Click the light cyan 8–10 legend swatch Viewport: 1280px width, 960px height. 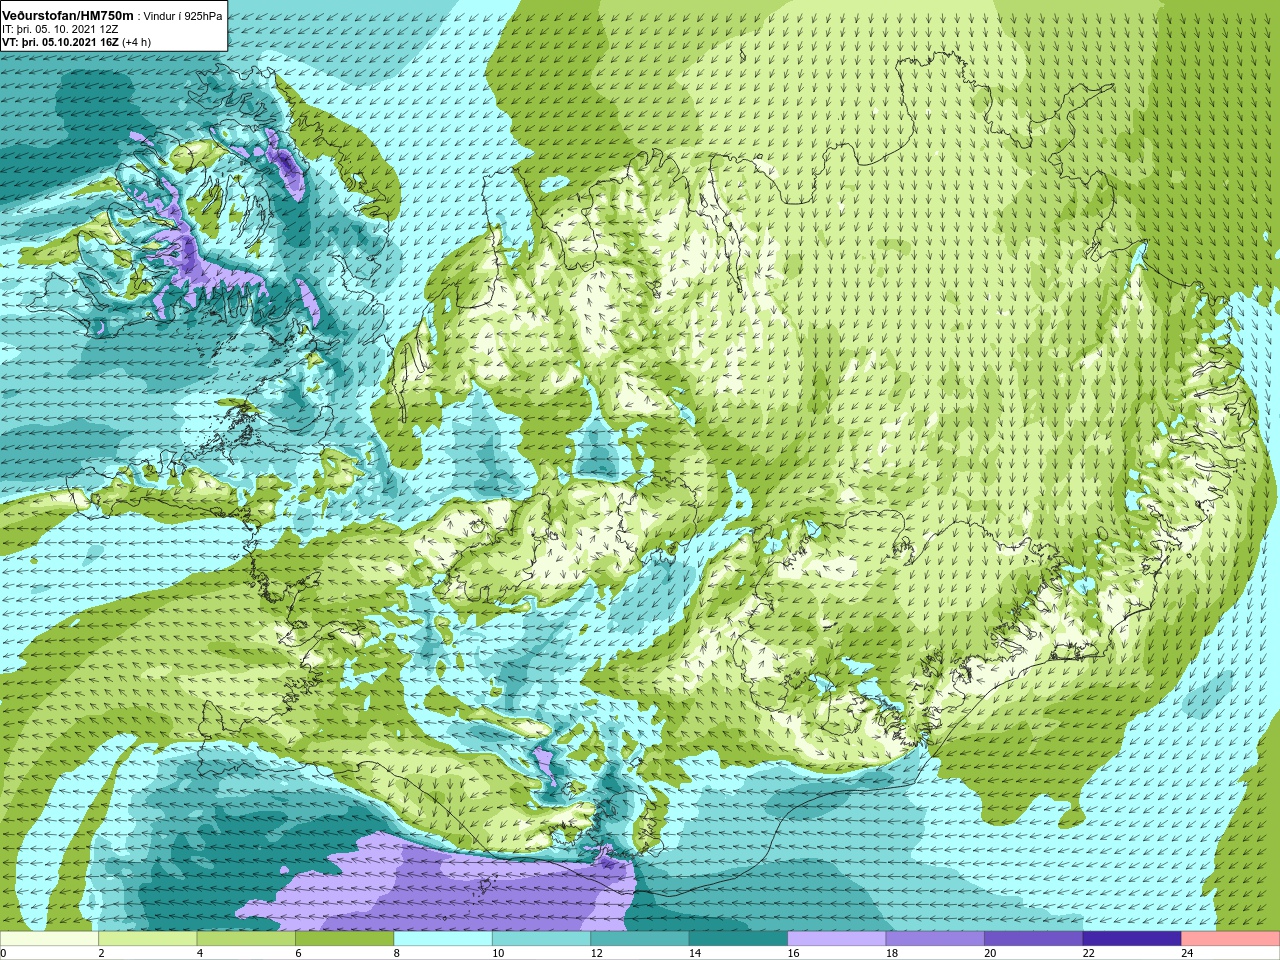[x=443, y=939]
